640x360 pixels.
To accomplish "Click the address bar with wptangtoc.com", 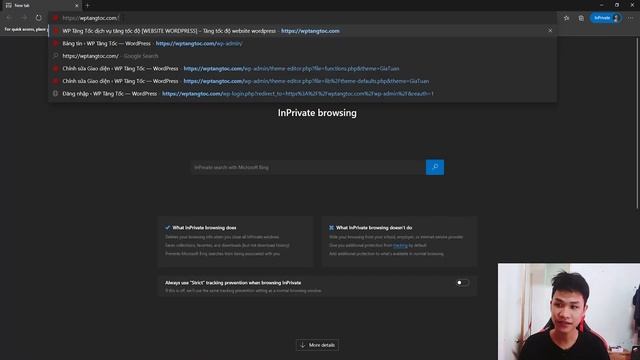I will click(302, 18).
